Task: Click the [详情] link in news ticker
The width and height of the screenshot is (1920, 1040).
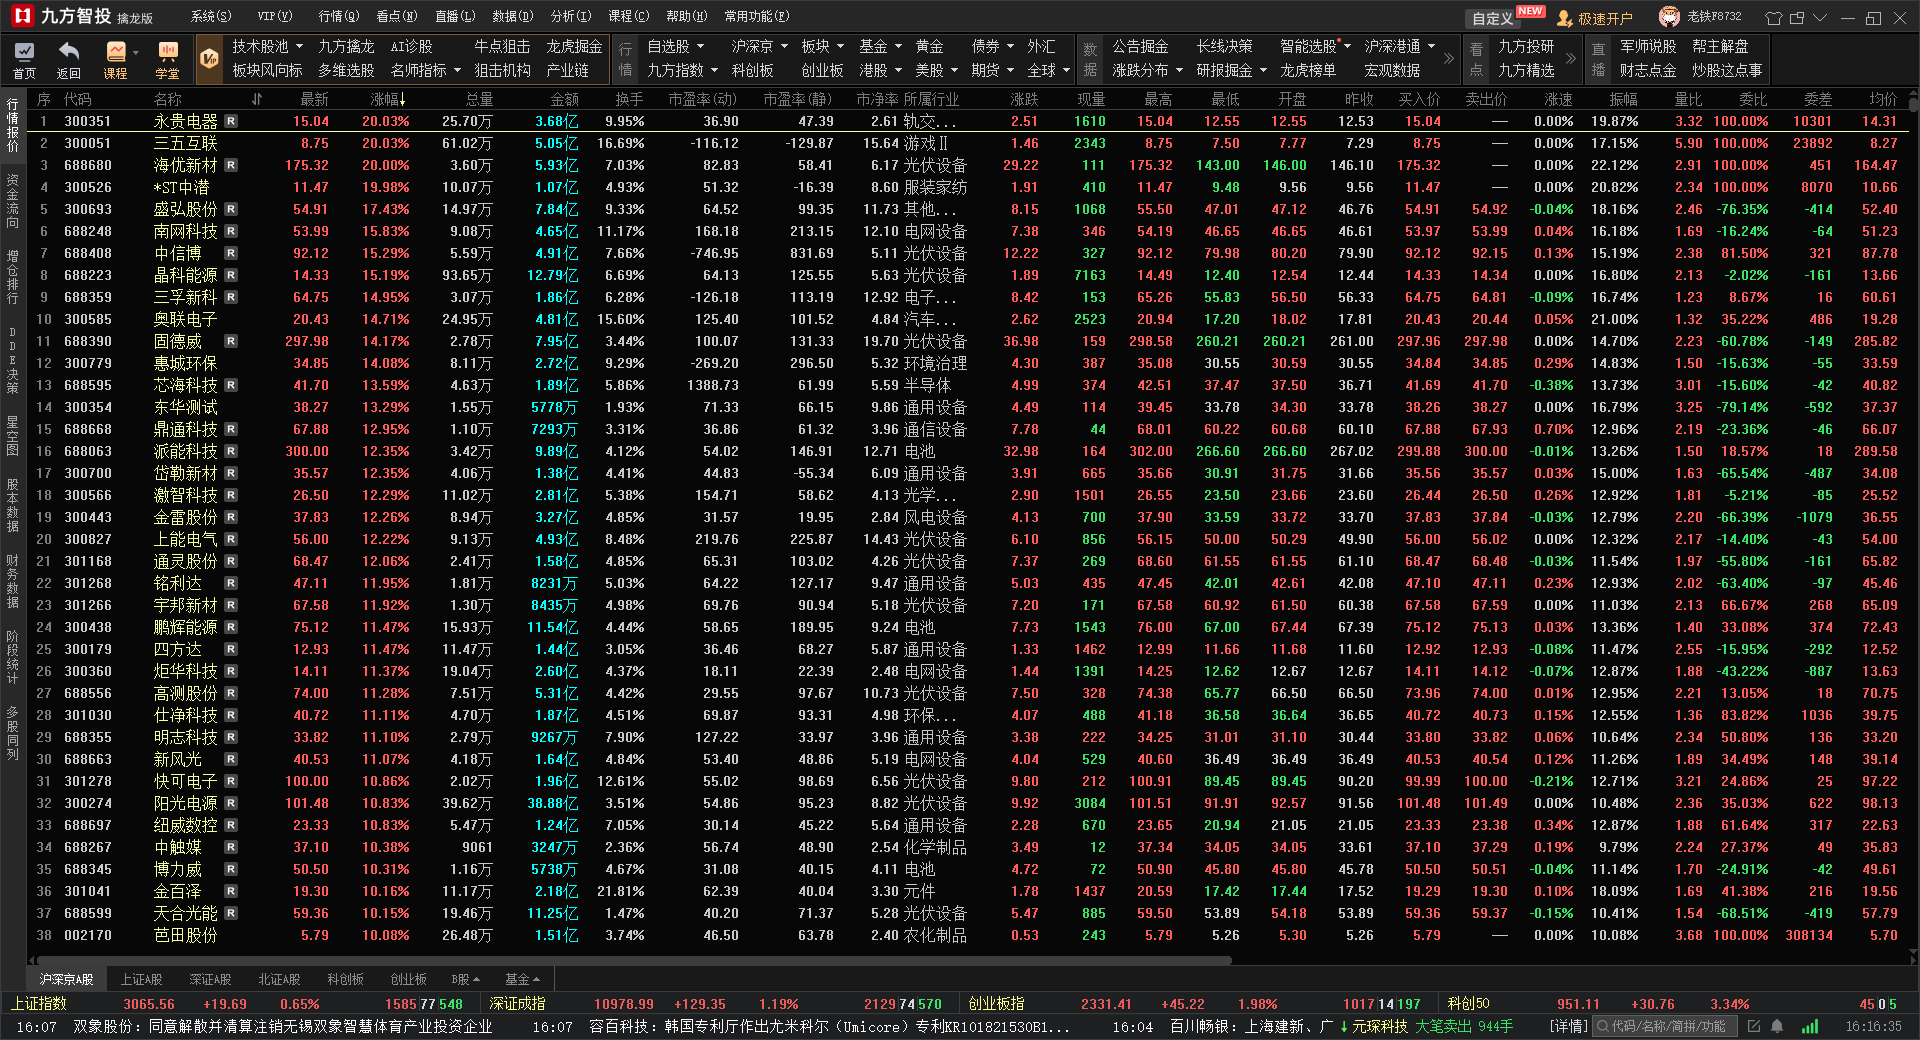Action: [x=1569, y=1026]
